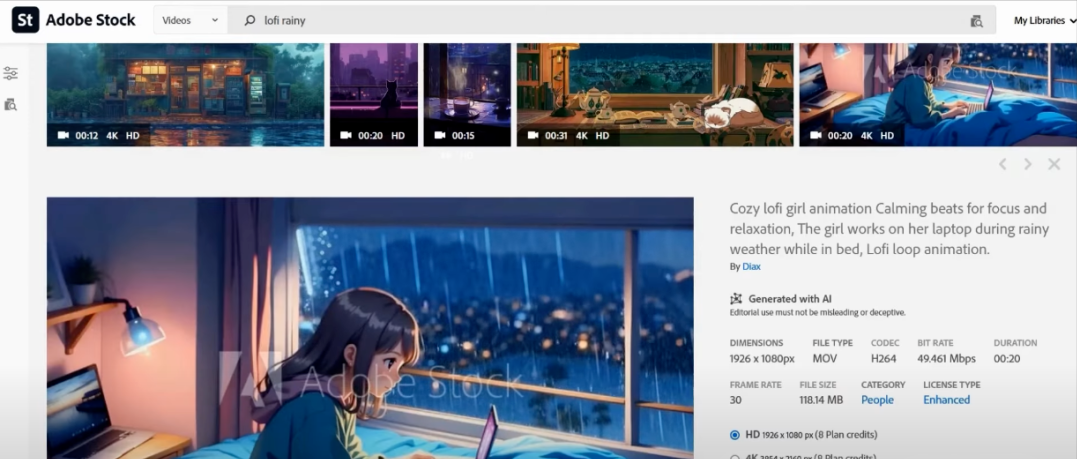The height and width of the screenshot is (459, 1077).
Task: Open visual search camera icon in search bar
Action: click(x=977, y=21)
